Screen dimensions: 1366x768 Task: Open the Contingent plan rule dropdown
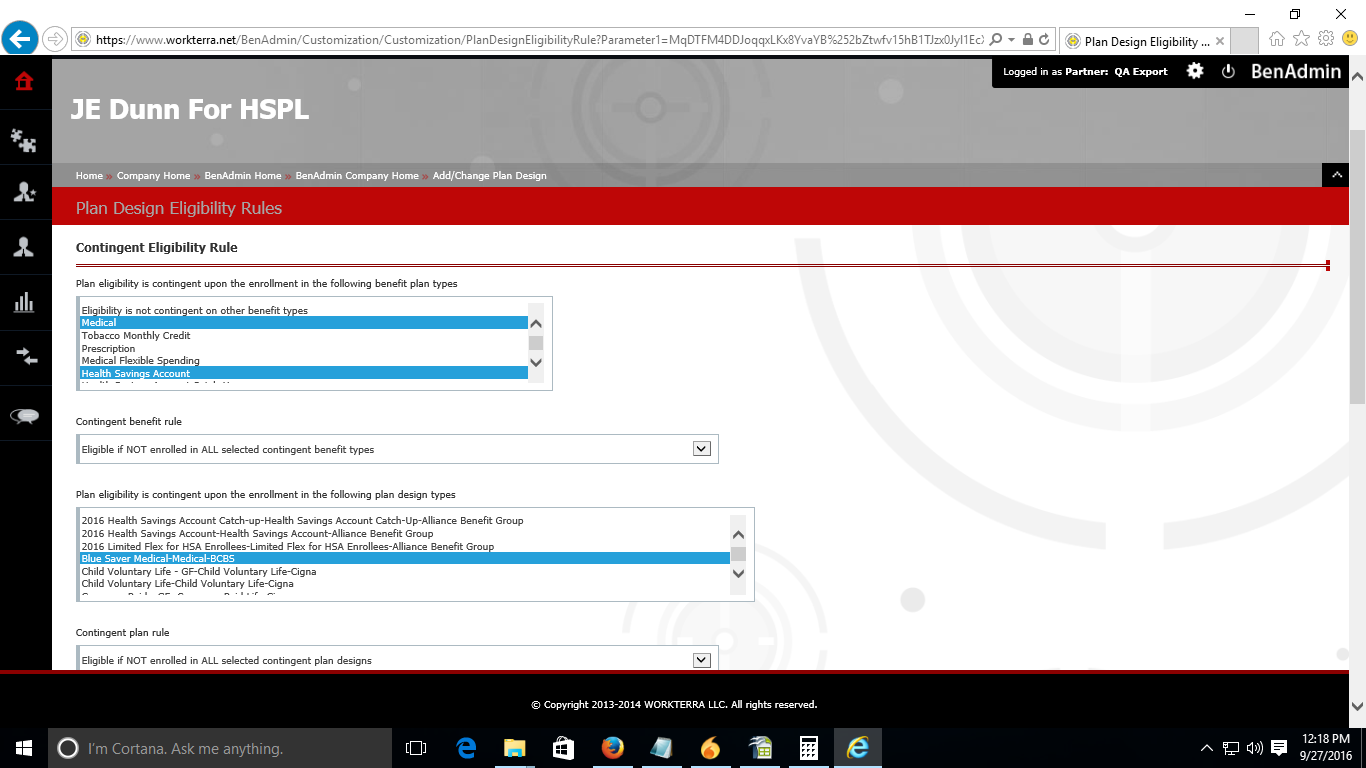click(702, 660)
